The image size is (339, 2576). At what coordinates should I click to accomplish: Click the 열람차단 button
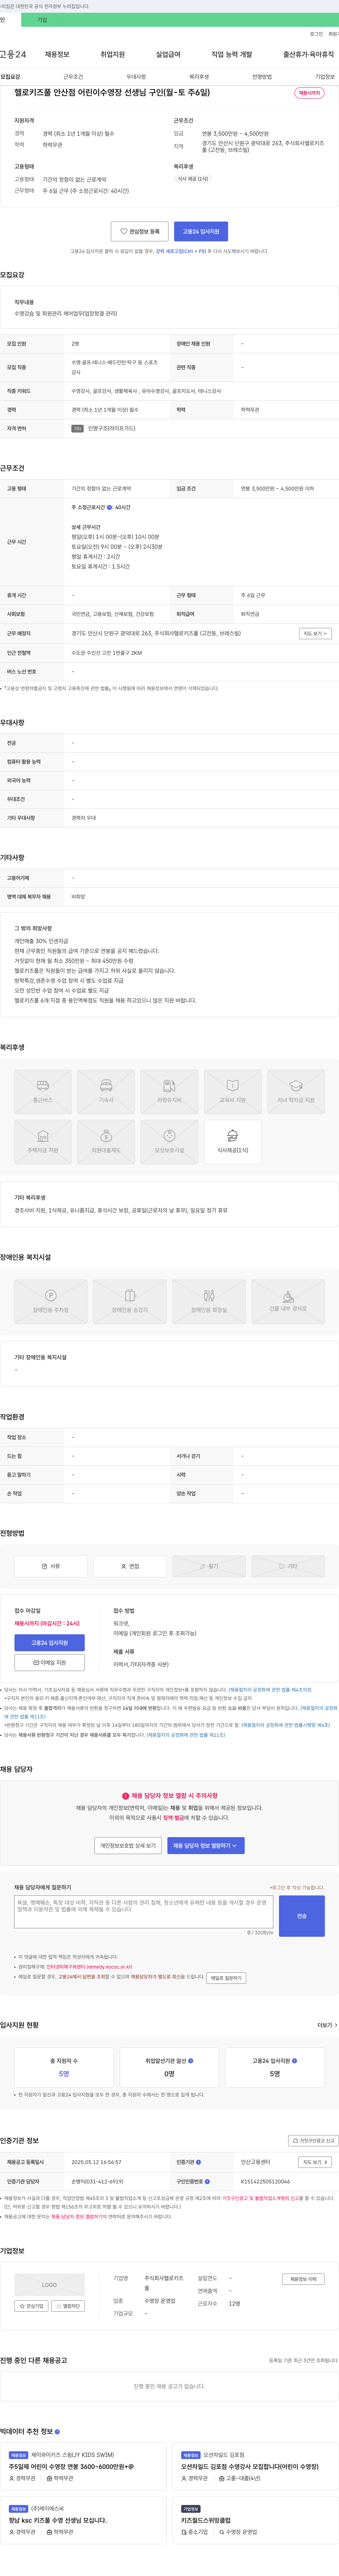click(68, 2306)
